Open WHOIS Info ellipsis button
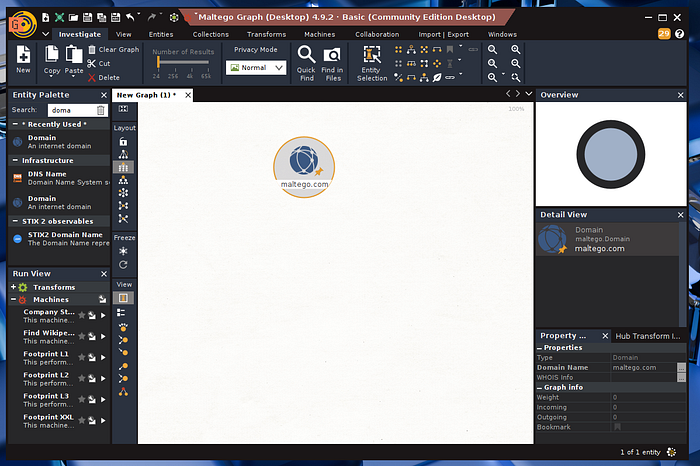700x466 pixels. pos(681,378)
